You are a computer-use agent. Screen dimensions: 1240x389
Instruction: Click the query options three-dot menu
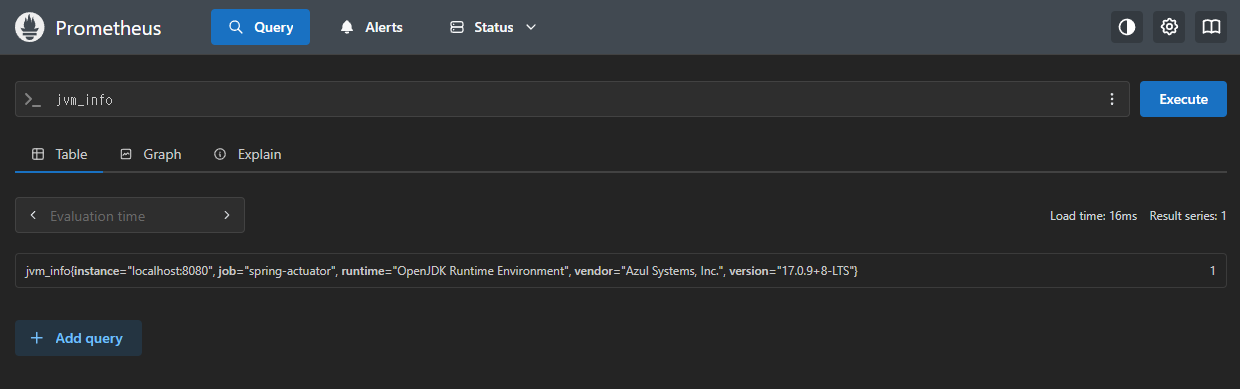click(x=1112, y=99)
